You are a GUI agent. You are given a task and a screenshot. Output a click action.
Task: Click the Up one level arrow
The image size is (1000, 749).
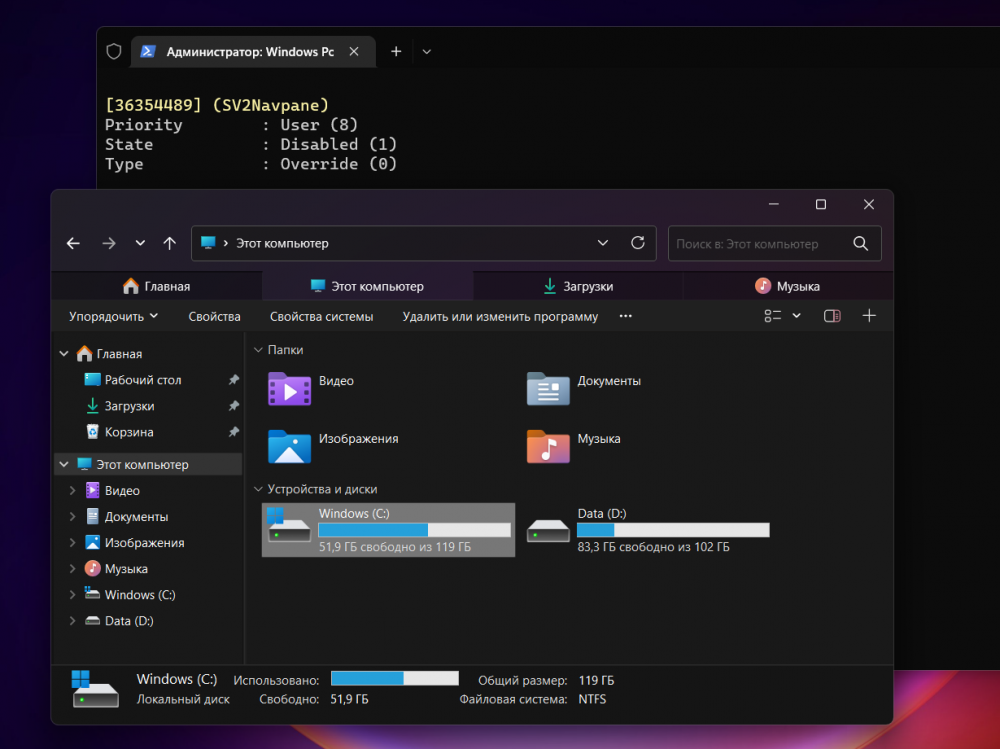click(x=170, y=243)
